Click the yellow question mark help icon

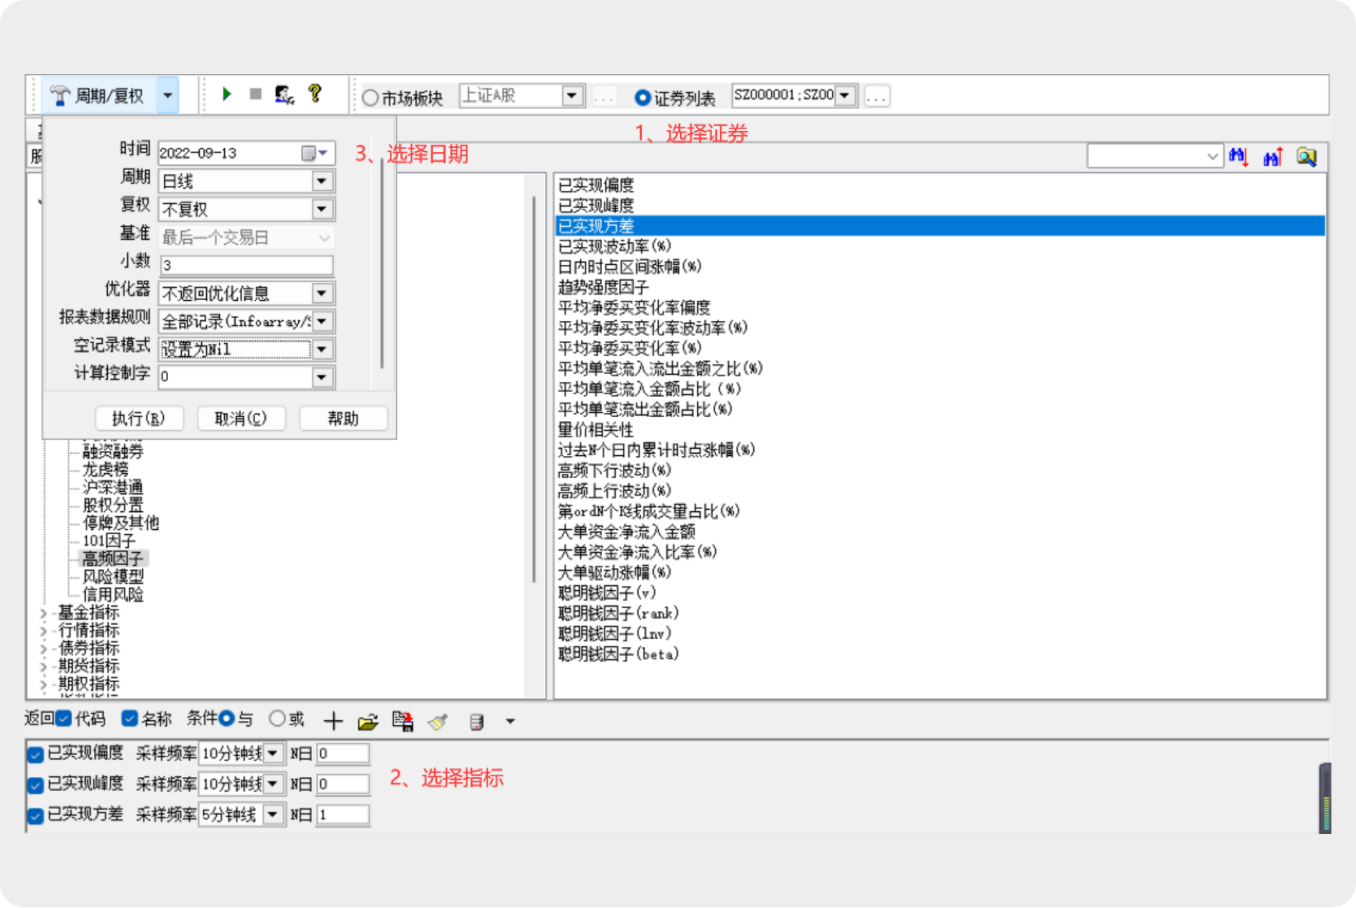coord(315,94)
